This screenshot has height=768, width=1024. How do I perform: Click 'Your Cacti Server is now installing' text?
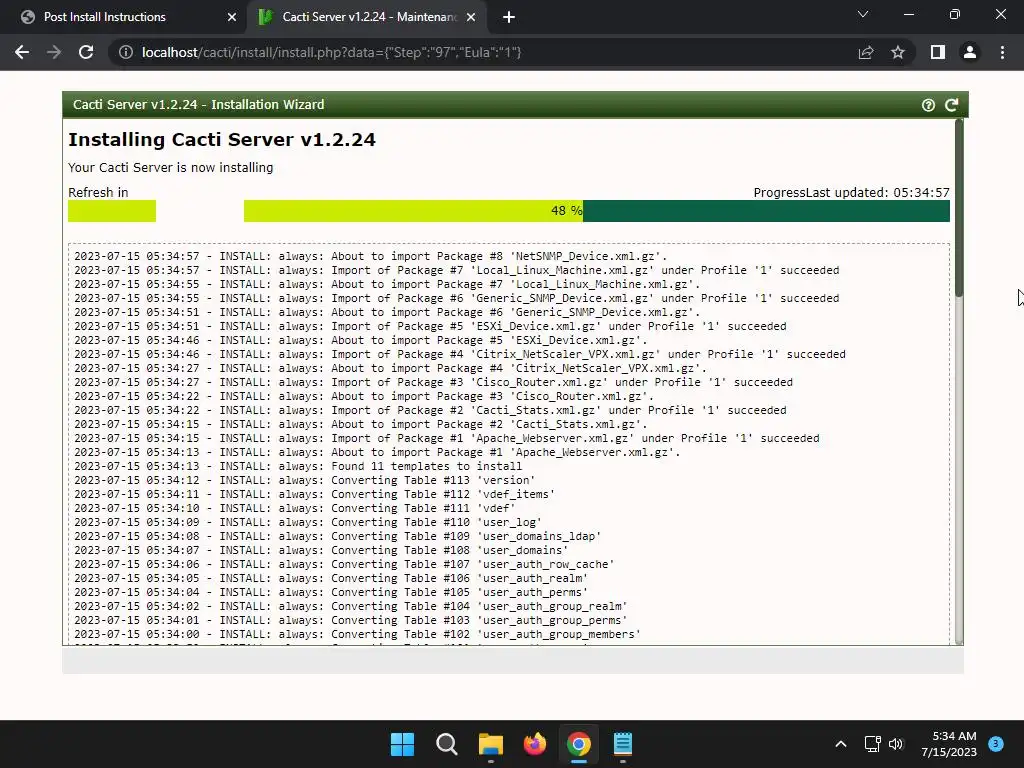pyautogui.click(x=170, y=168)
